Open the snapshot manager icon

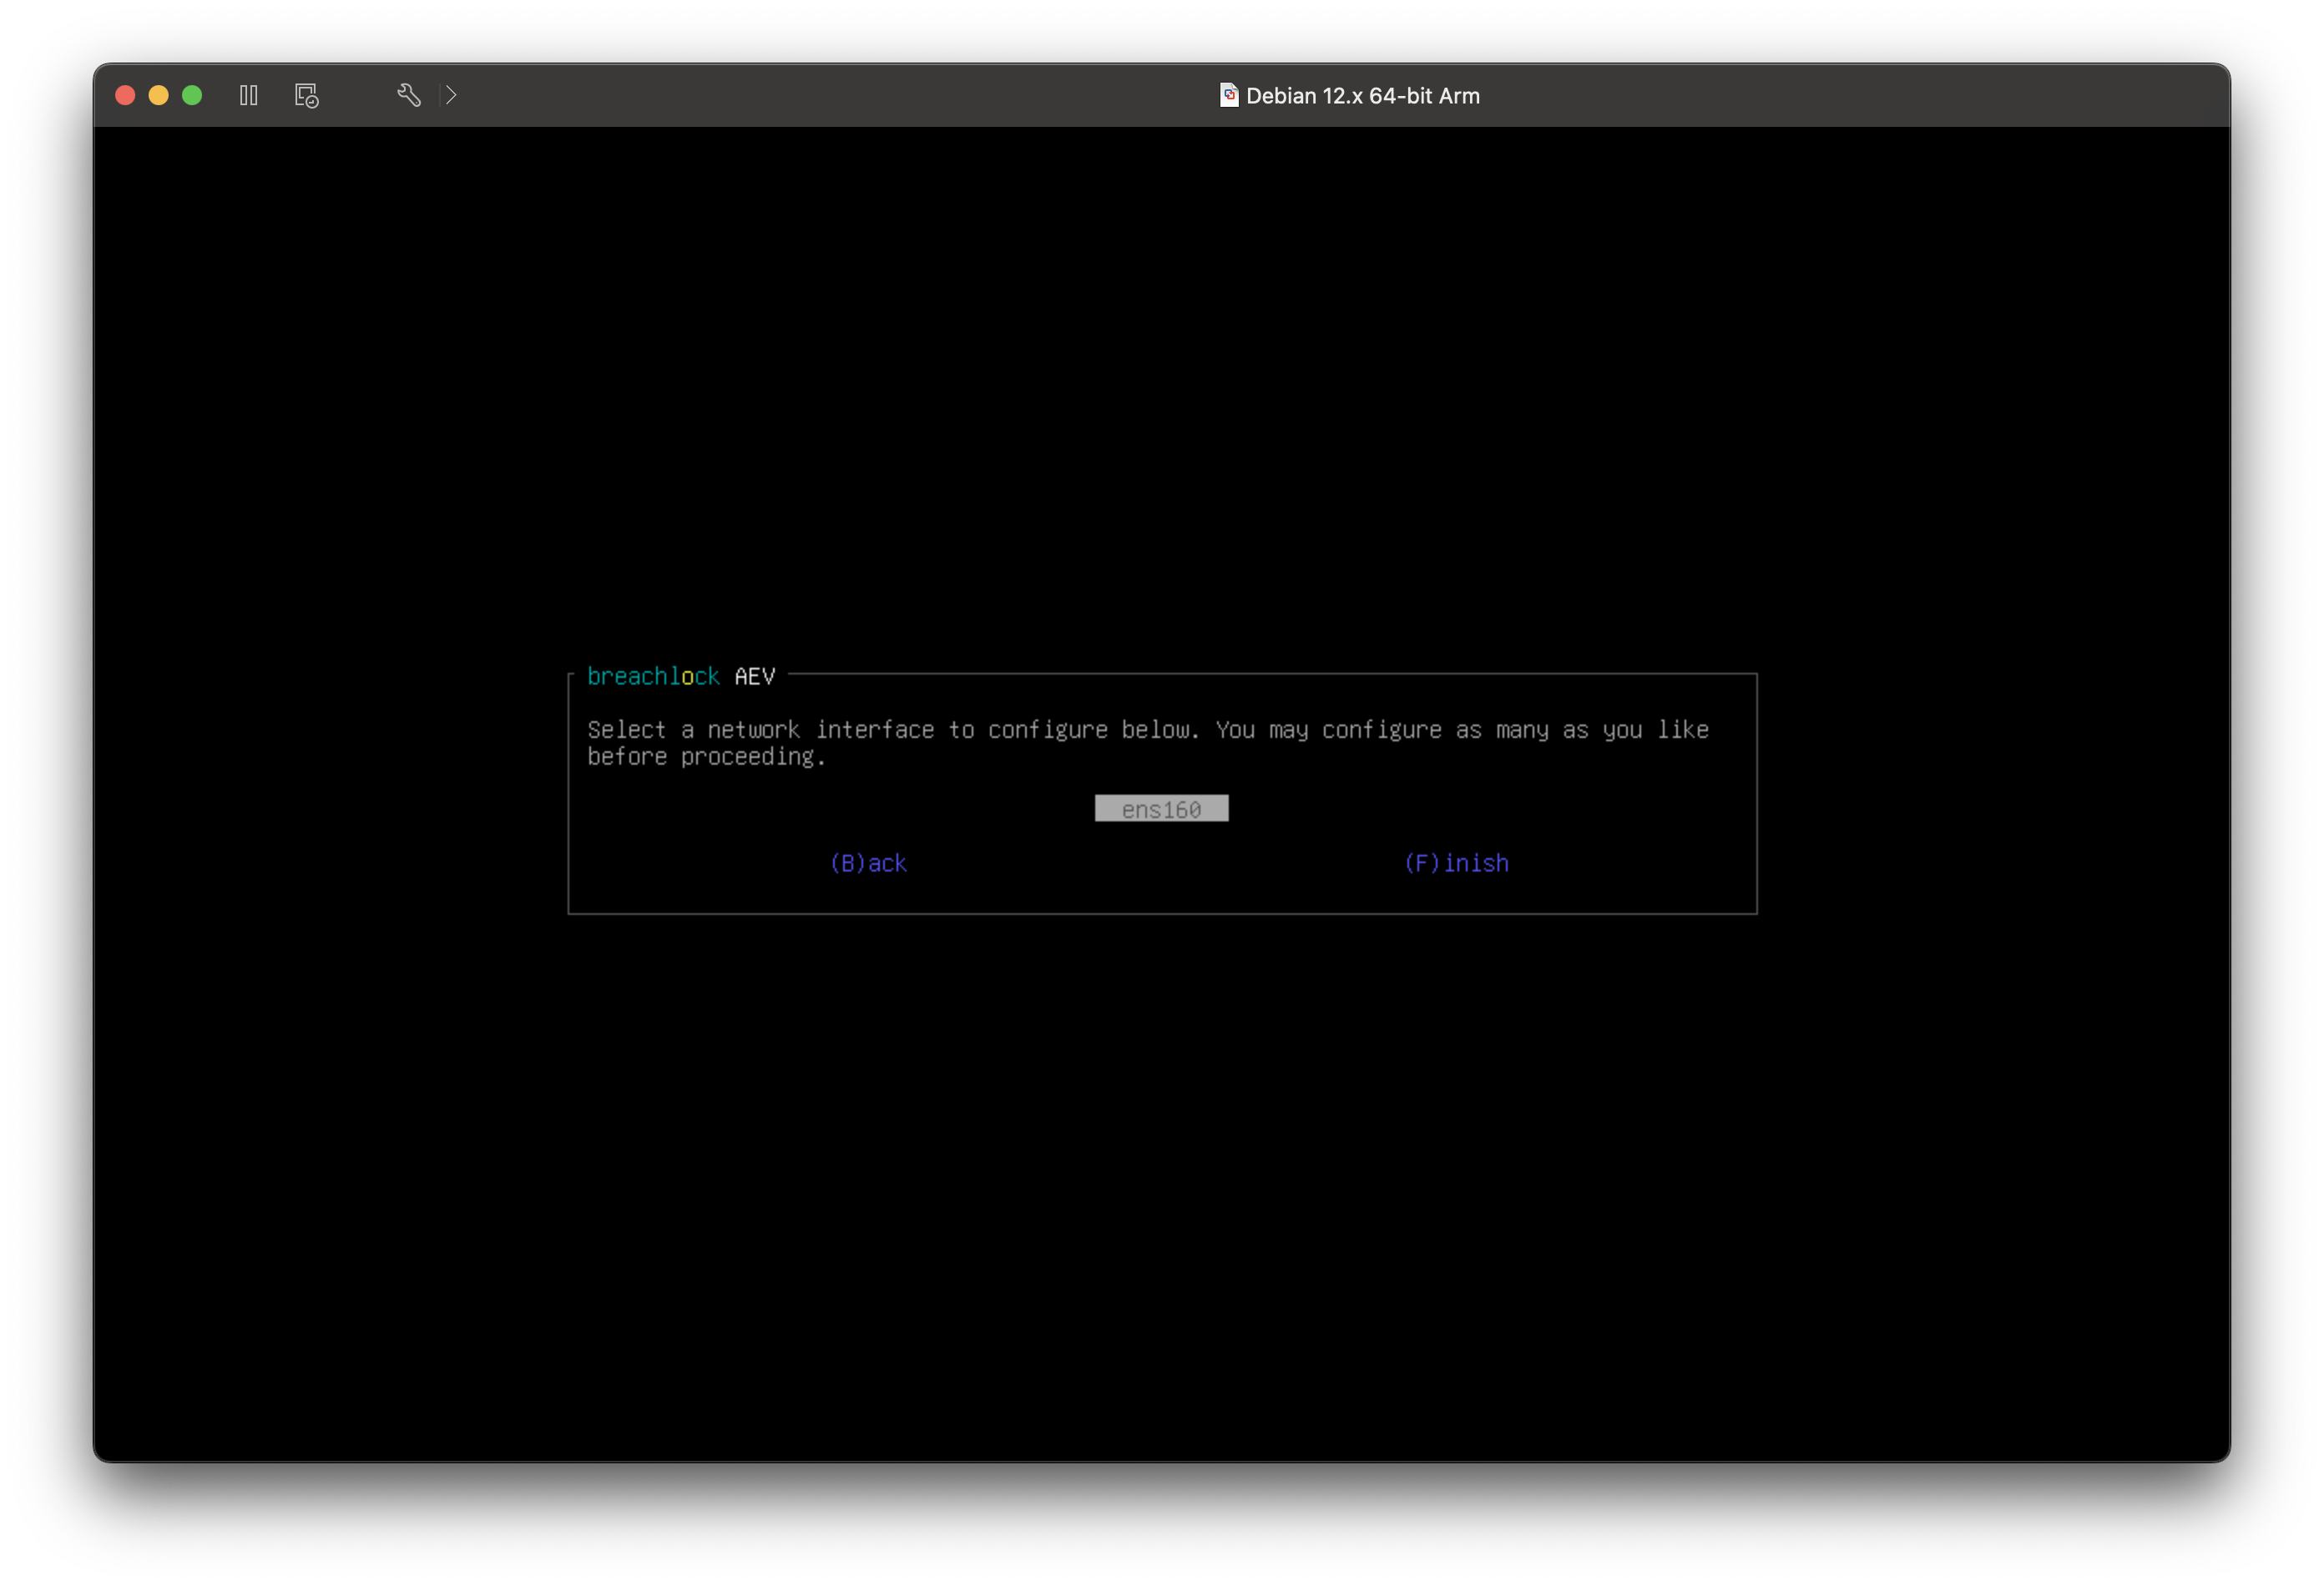click(307, 95)
